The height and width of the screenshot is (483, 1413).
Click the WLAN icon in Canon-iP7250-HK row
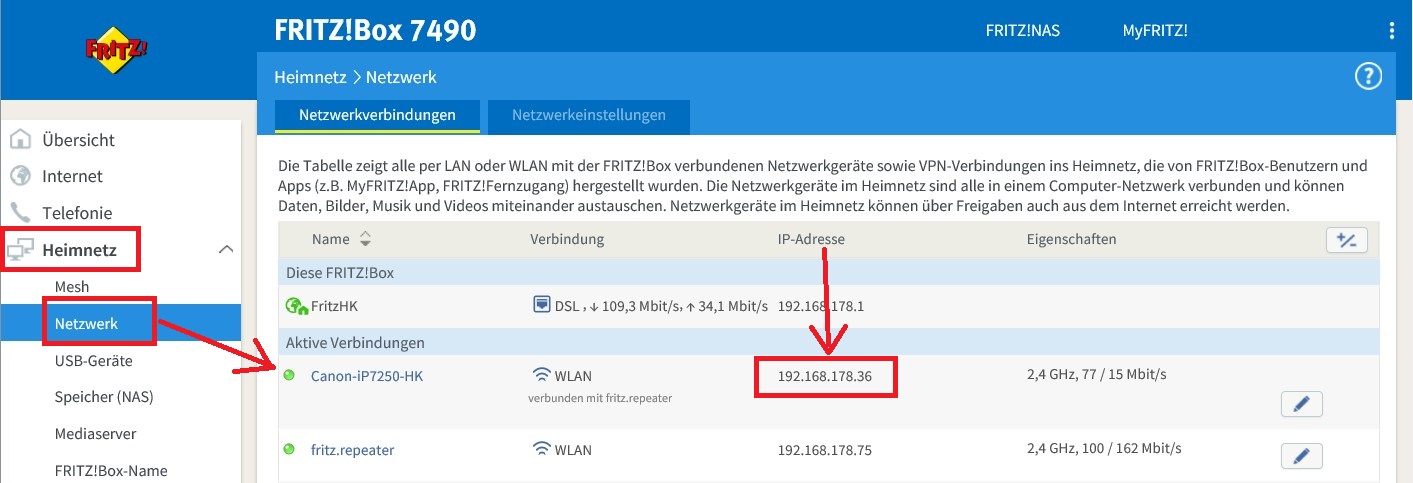[x=541, y=376]
